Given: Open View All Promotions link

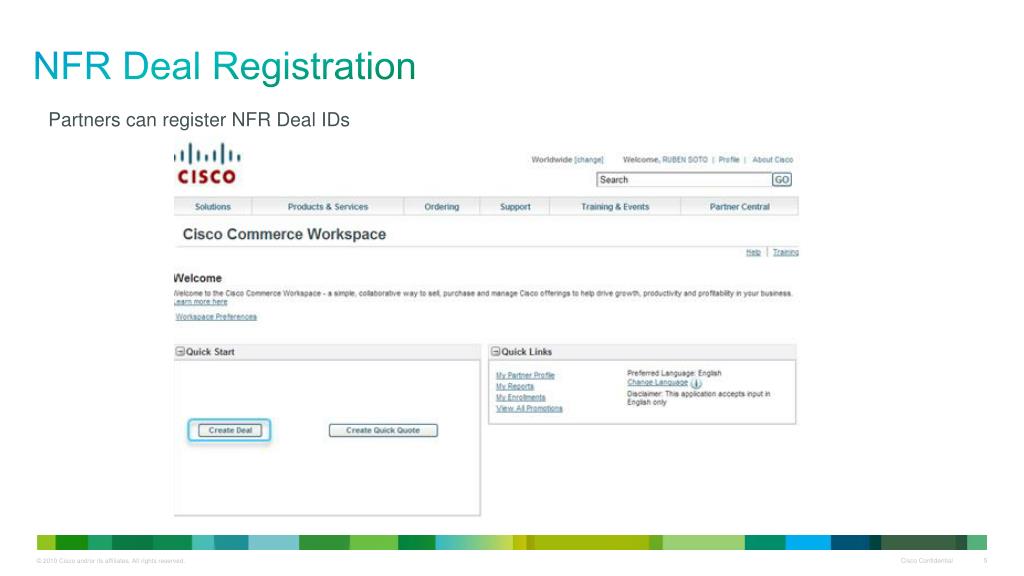Looking at the screenshot, I should (x=529, y=408).
